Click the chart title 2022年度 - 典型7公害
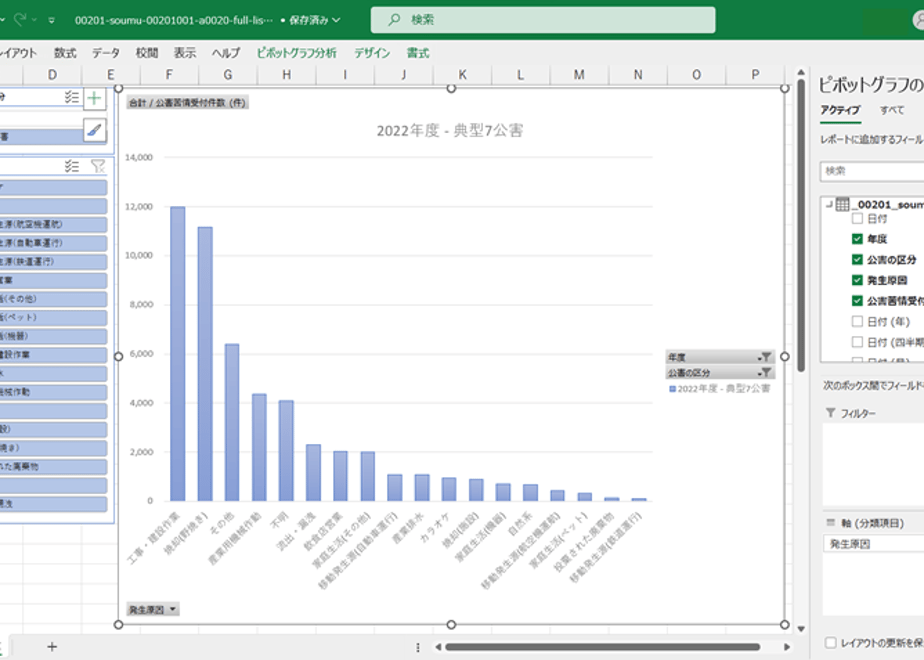Image resolution: width=924 pixels, height=660 pixels. (450, 130)
